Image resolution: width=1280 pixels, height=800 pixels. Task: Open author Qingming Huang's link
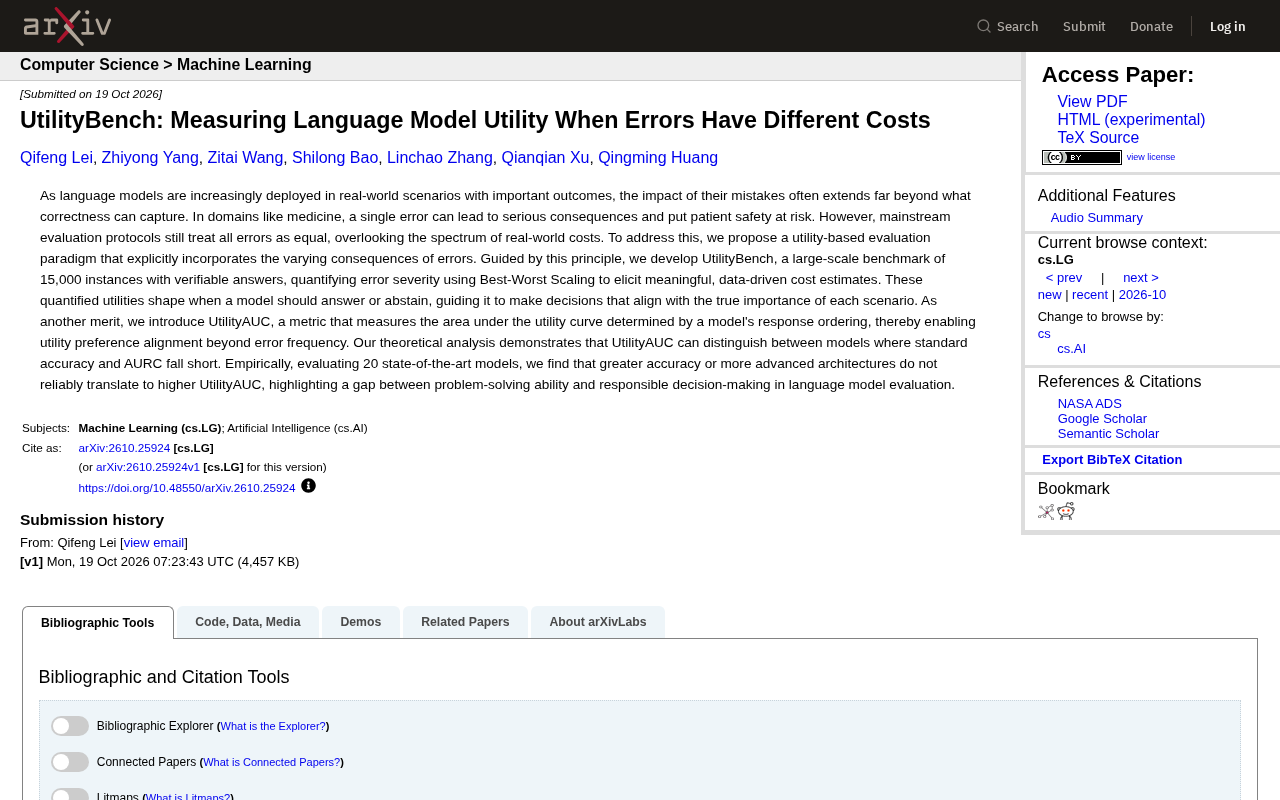(658, 158)
